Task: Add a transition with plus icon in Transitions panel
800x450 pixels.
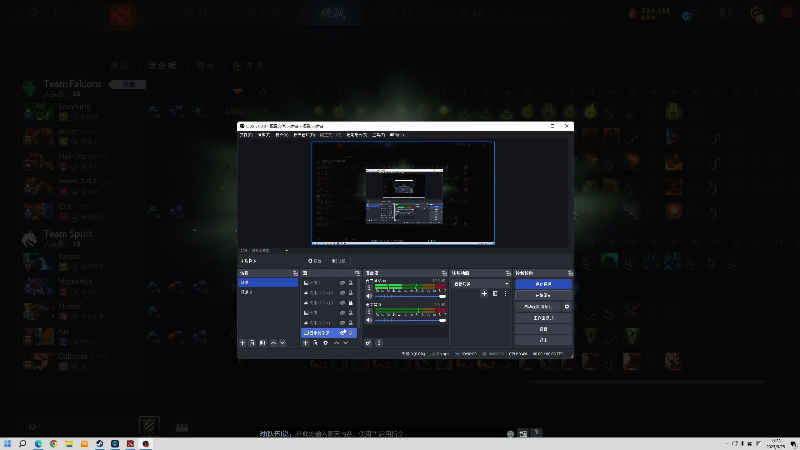Action: pyautogui.click(x=484, y=293)
